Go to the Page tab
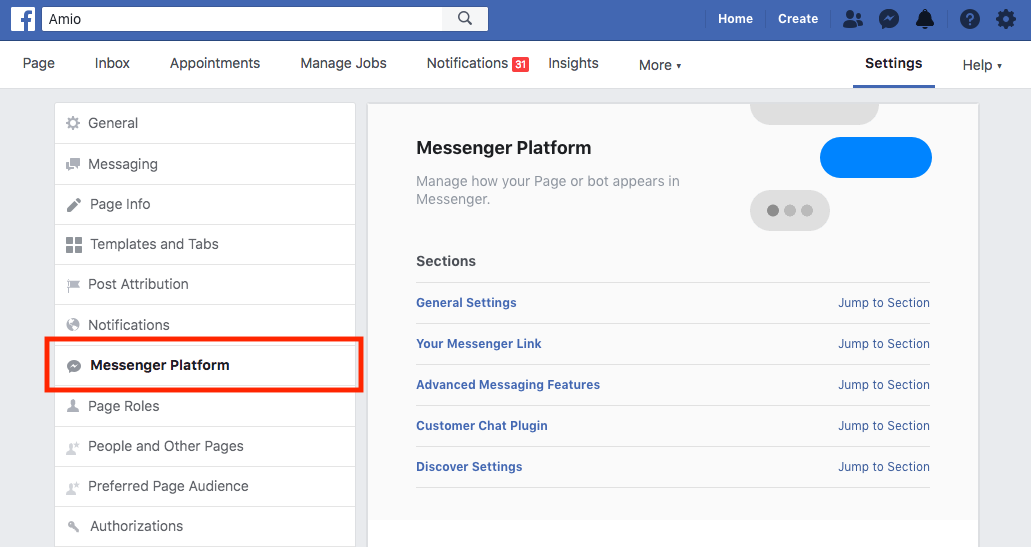Viewport: 1031px width, 547px height. pos(39,63)
